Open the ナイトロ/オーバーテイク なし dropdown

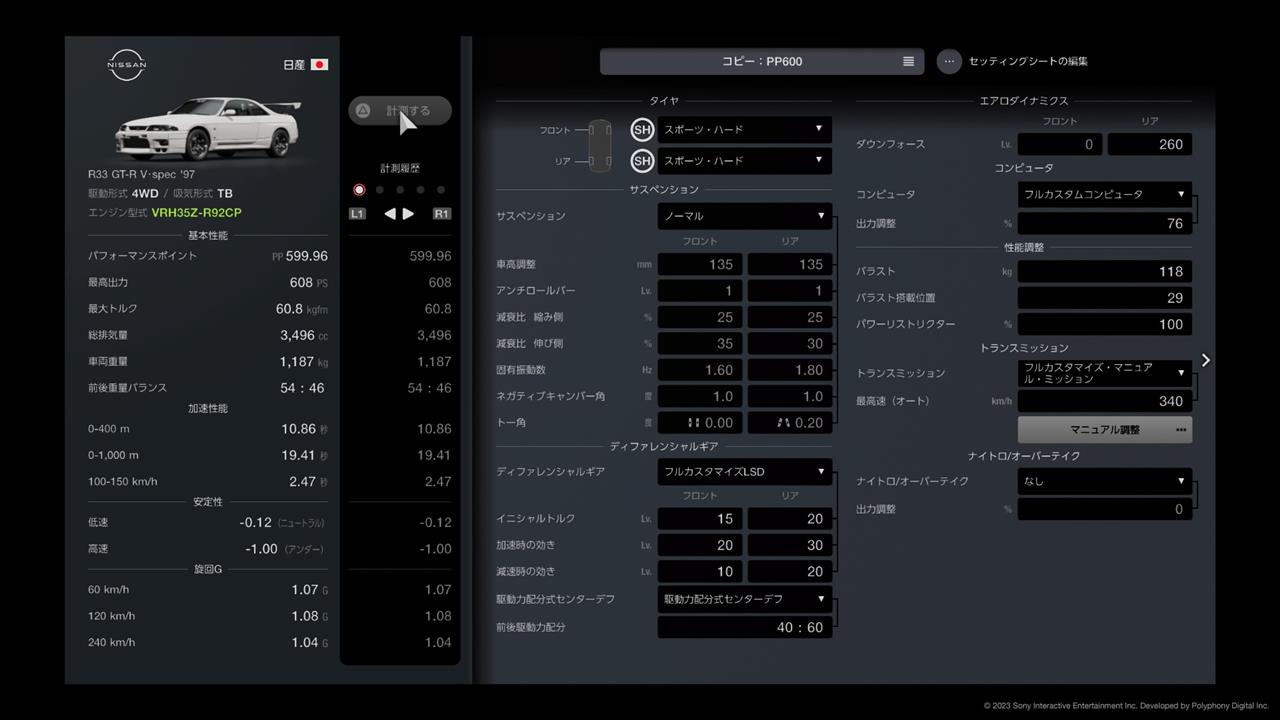point(1105,481)
